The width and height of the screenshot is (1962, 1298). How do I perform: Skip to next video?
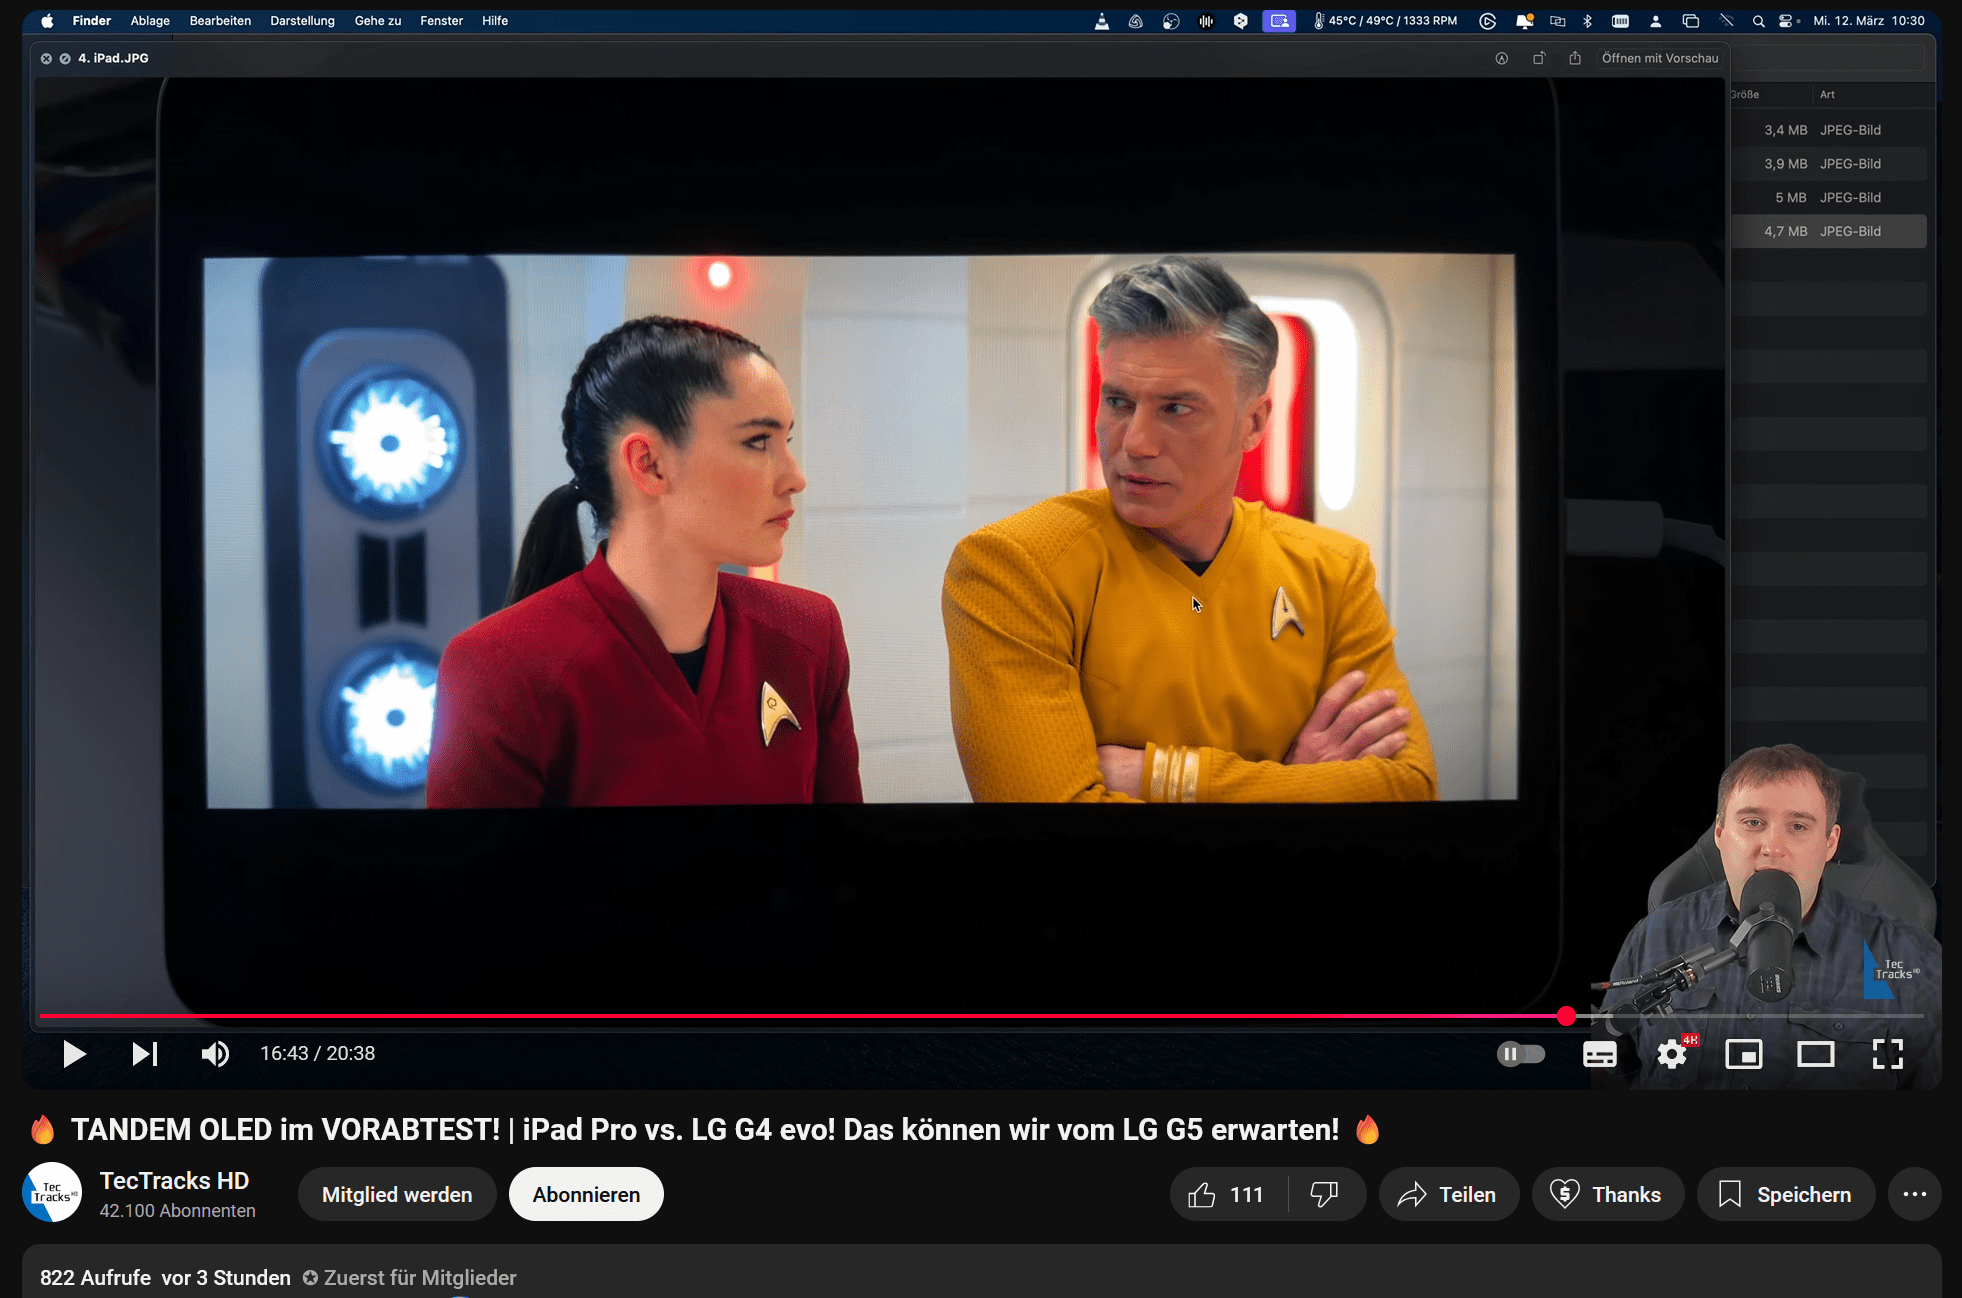point(145,1054)
